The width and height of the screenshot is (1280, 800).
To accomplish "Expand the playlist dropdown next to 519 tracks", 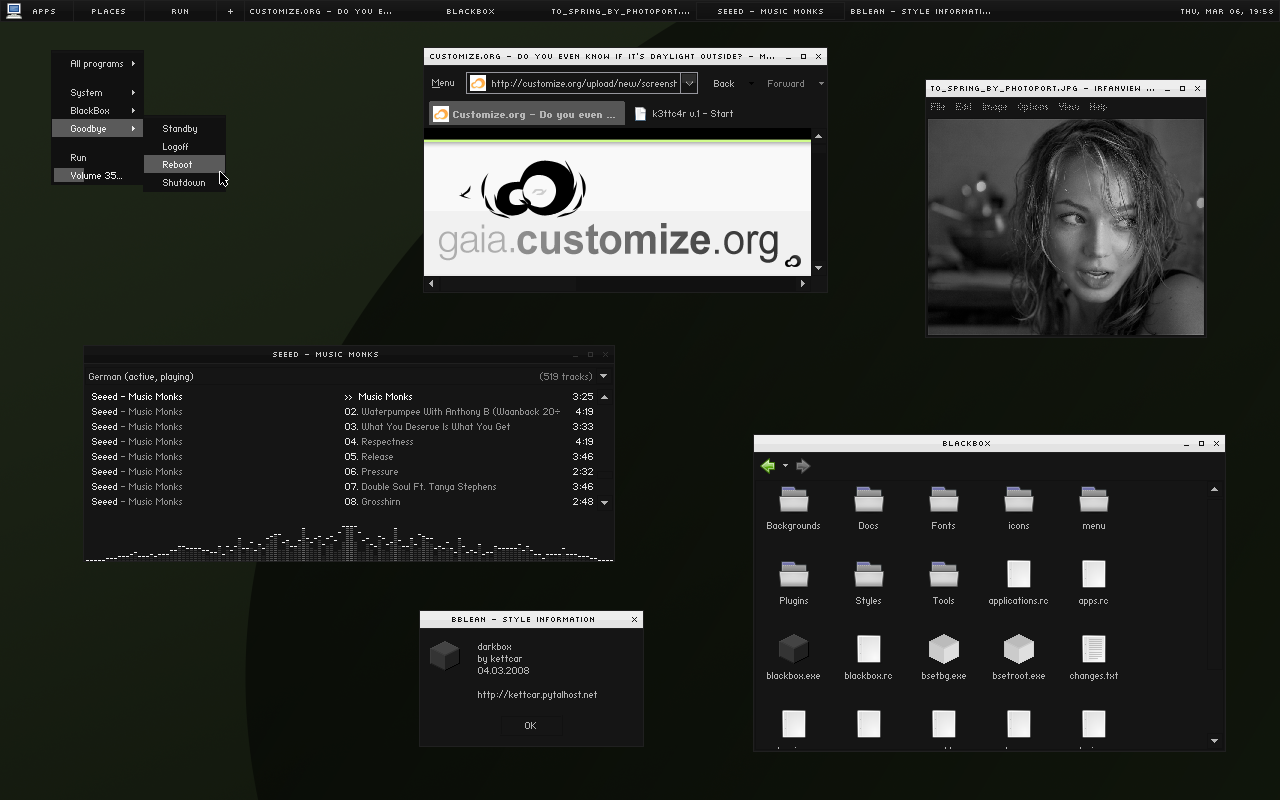I will 603,377.
